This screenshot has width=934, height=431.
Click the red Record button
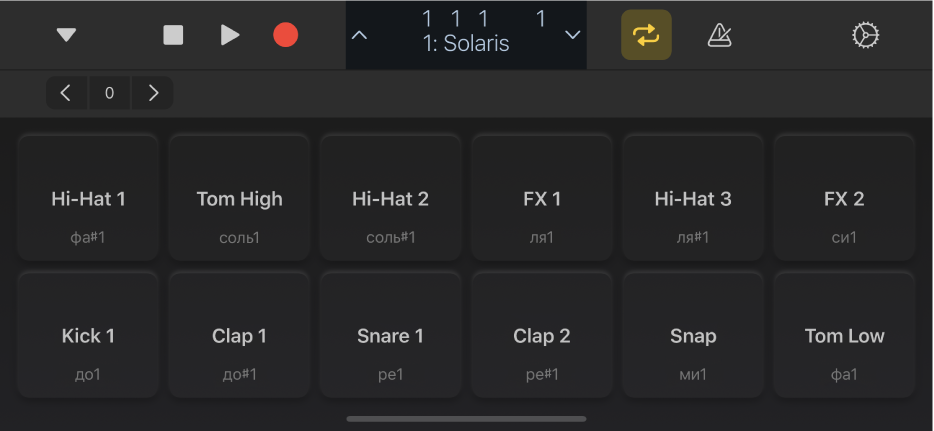tap(286, 35)
